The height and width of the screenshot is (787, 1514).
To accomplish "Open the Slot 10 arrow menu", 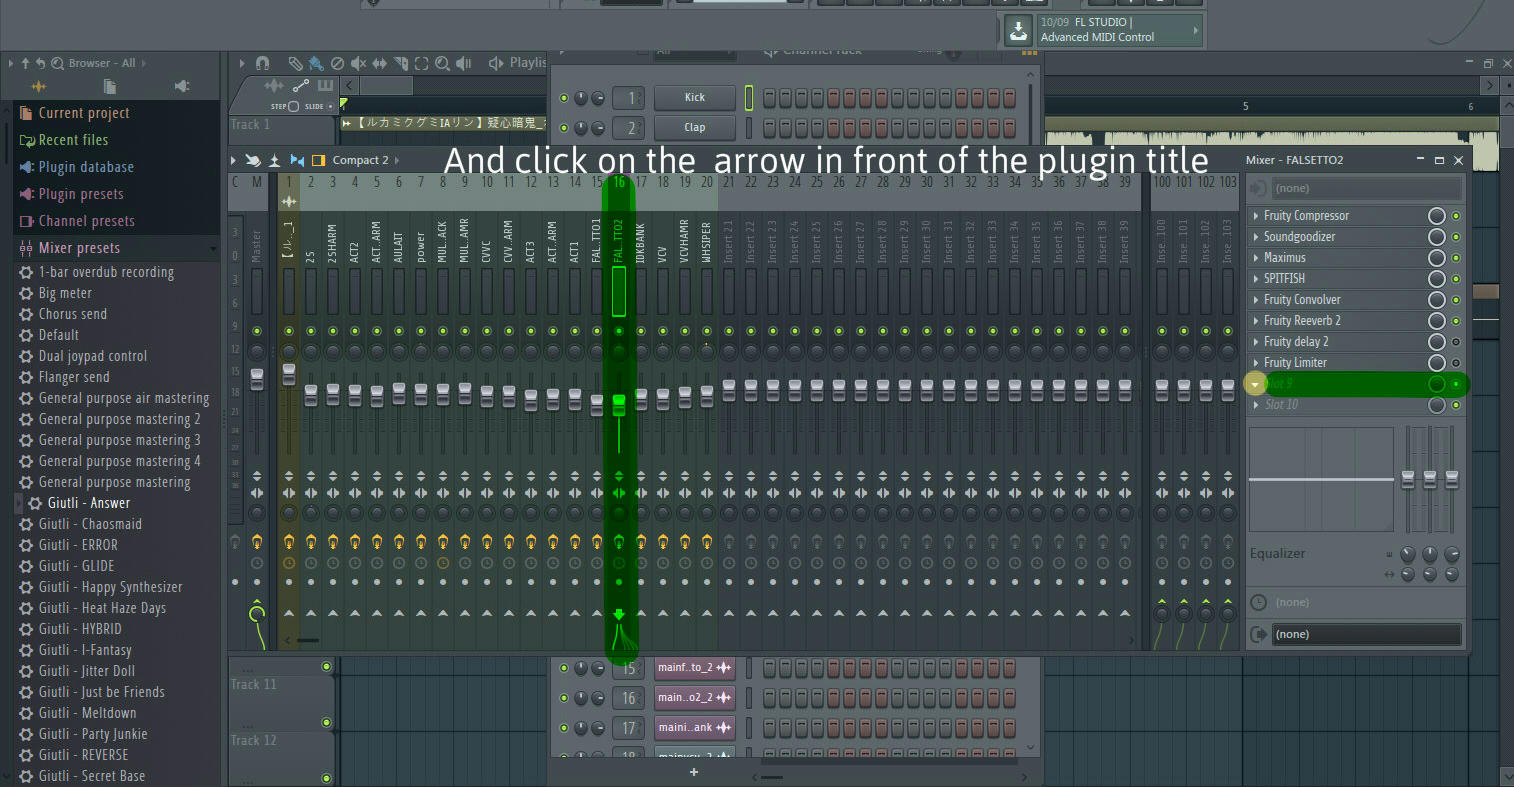I will (1255, 405).
